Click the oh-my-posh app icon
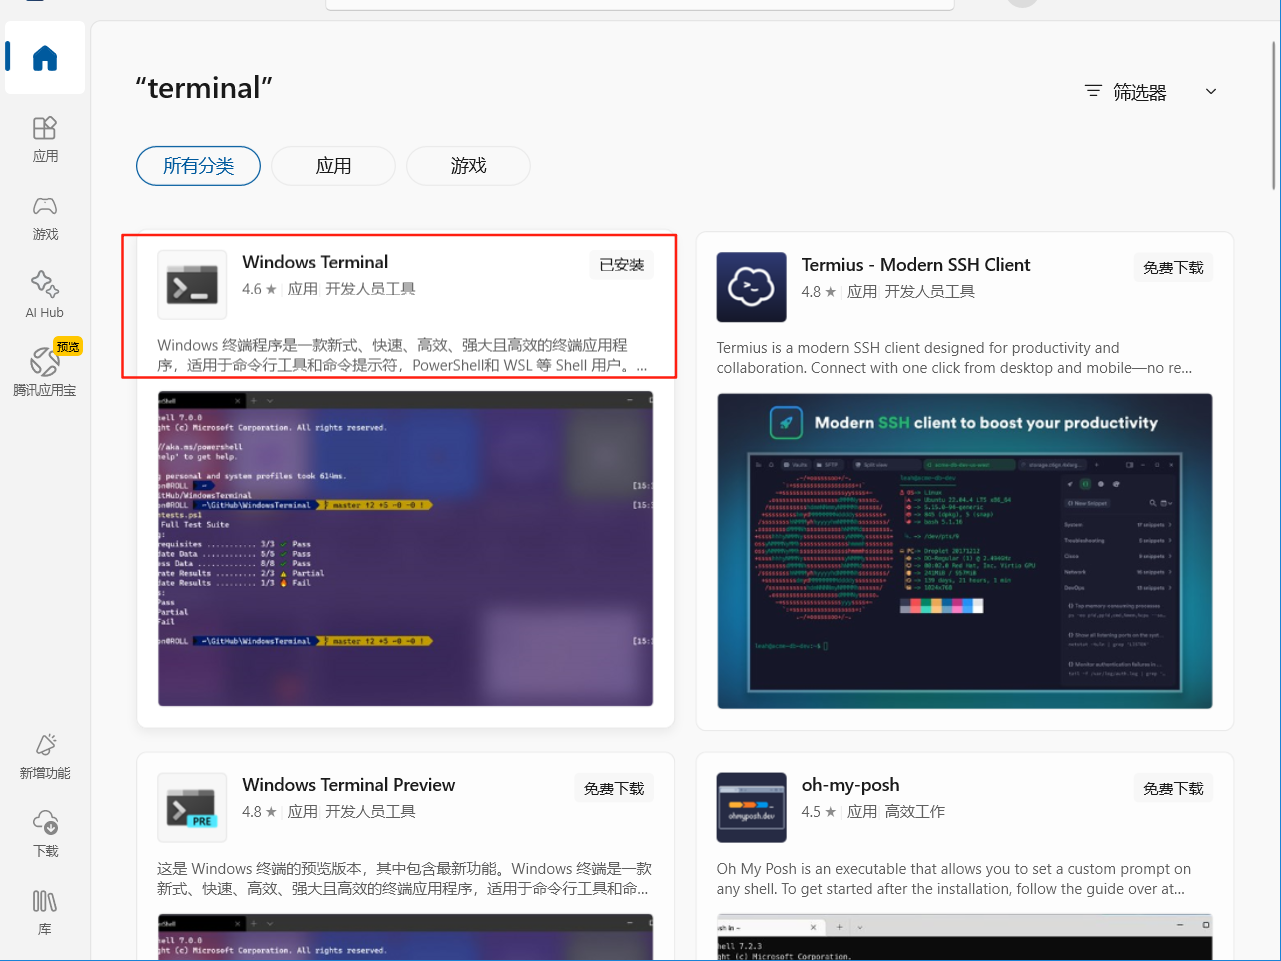Viewport: 1281px width, 961px height. tap(751, 808)
